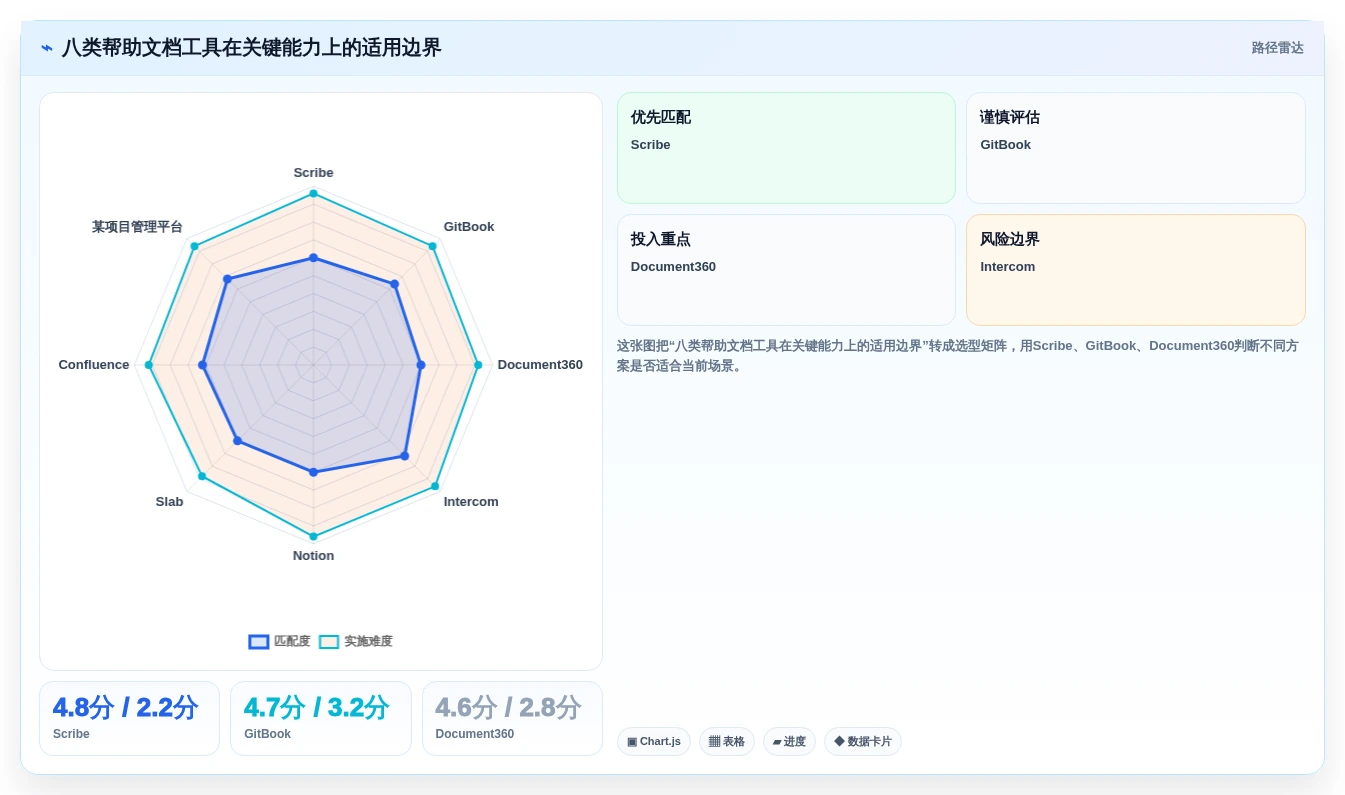Click the GitBook 4.7分 / 3.2分 stat card
This screenshot has width=1345, height=795.
click(321, 719)
